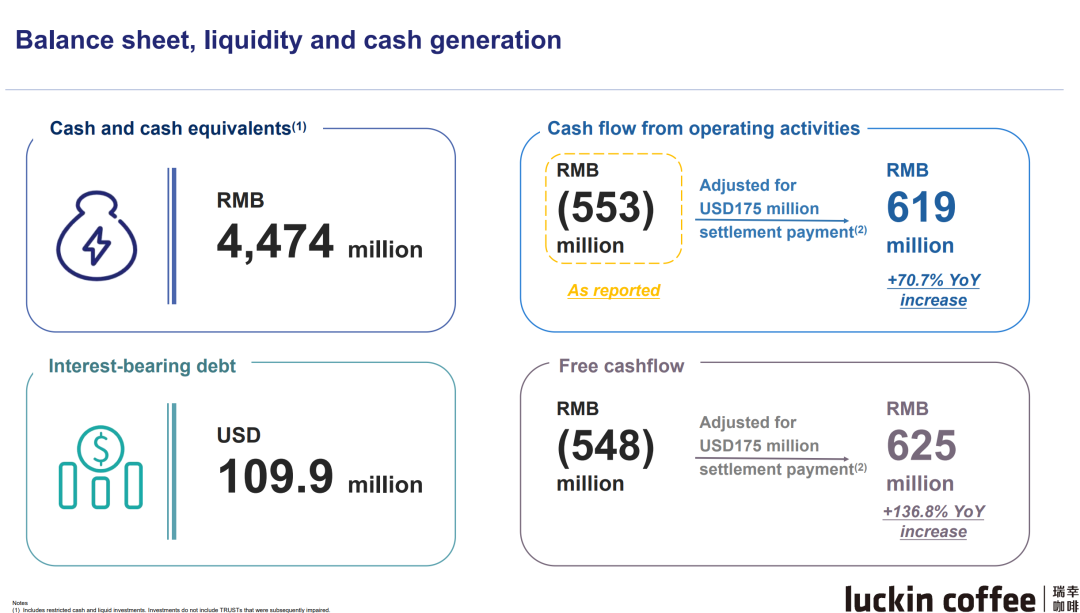Click the (553) figure in the dashed yellow box

pyautogui.click(x=605, y=208)
